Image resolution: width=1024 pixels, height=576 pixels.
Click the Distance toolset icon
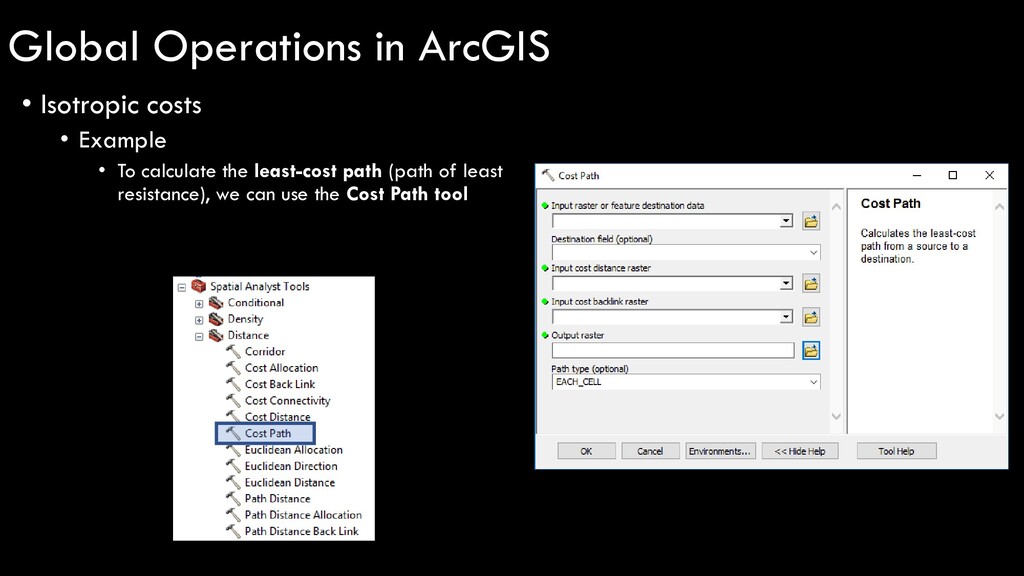(x=216, y=336)
